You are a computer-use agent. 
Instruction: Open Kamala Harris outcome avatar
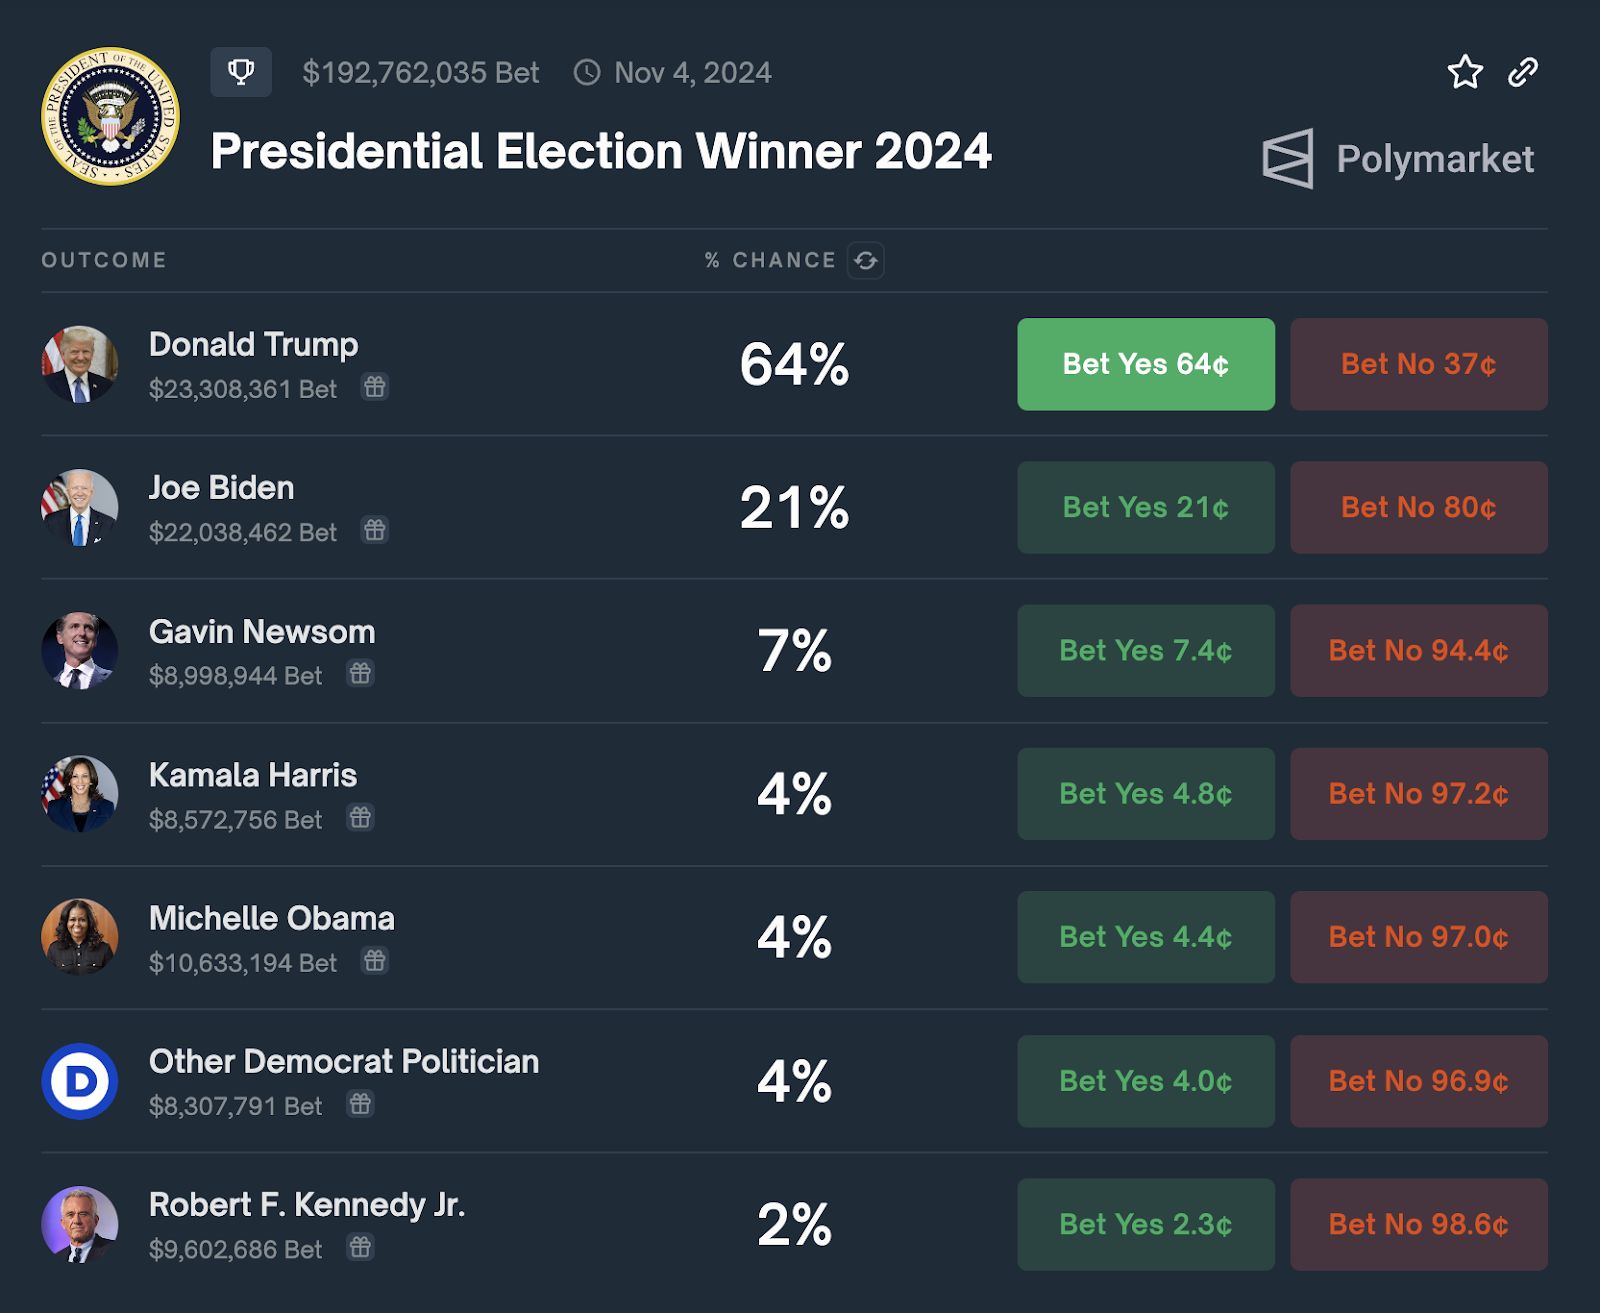pos(80,794)
